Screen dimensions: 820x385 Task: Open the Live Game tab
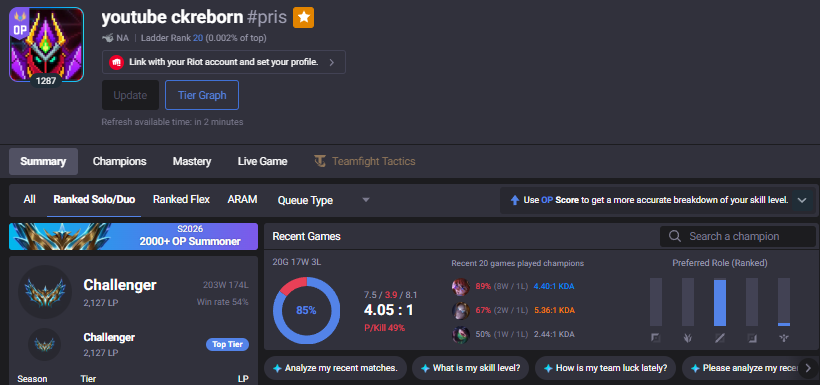click(x=263, y=161)
